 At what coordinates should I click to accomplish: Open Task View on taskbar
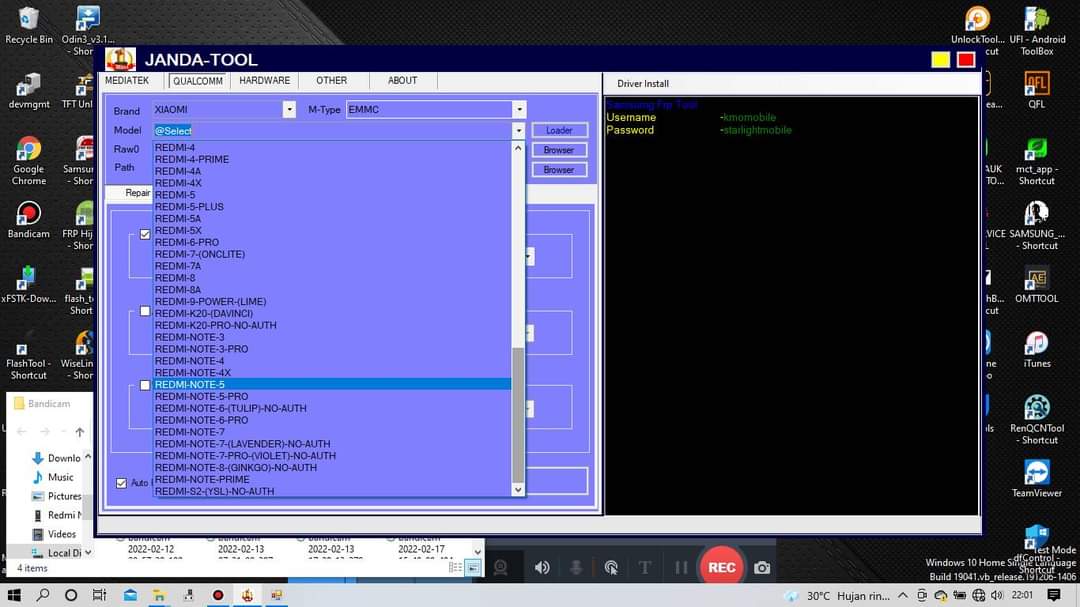point(99,595)
